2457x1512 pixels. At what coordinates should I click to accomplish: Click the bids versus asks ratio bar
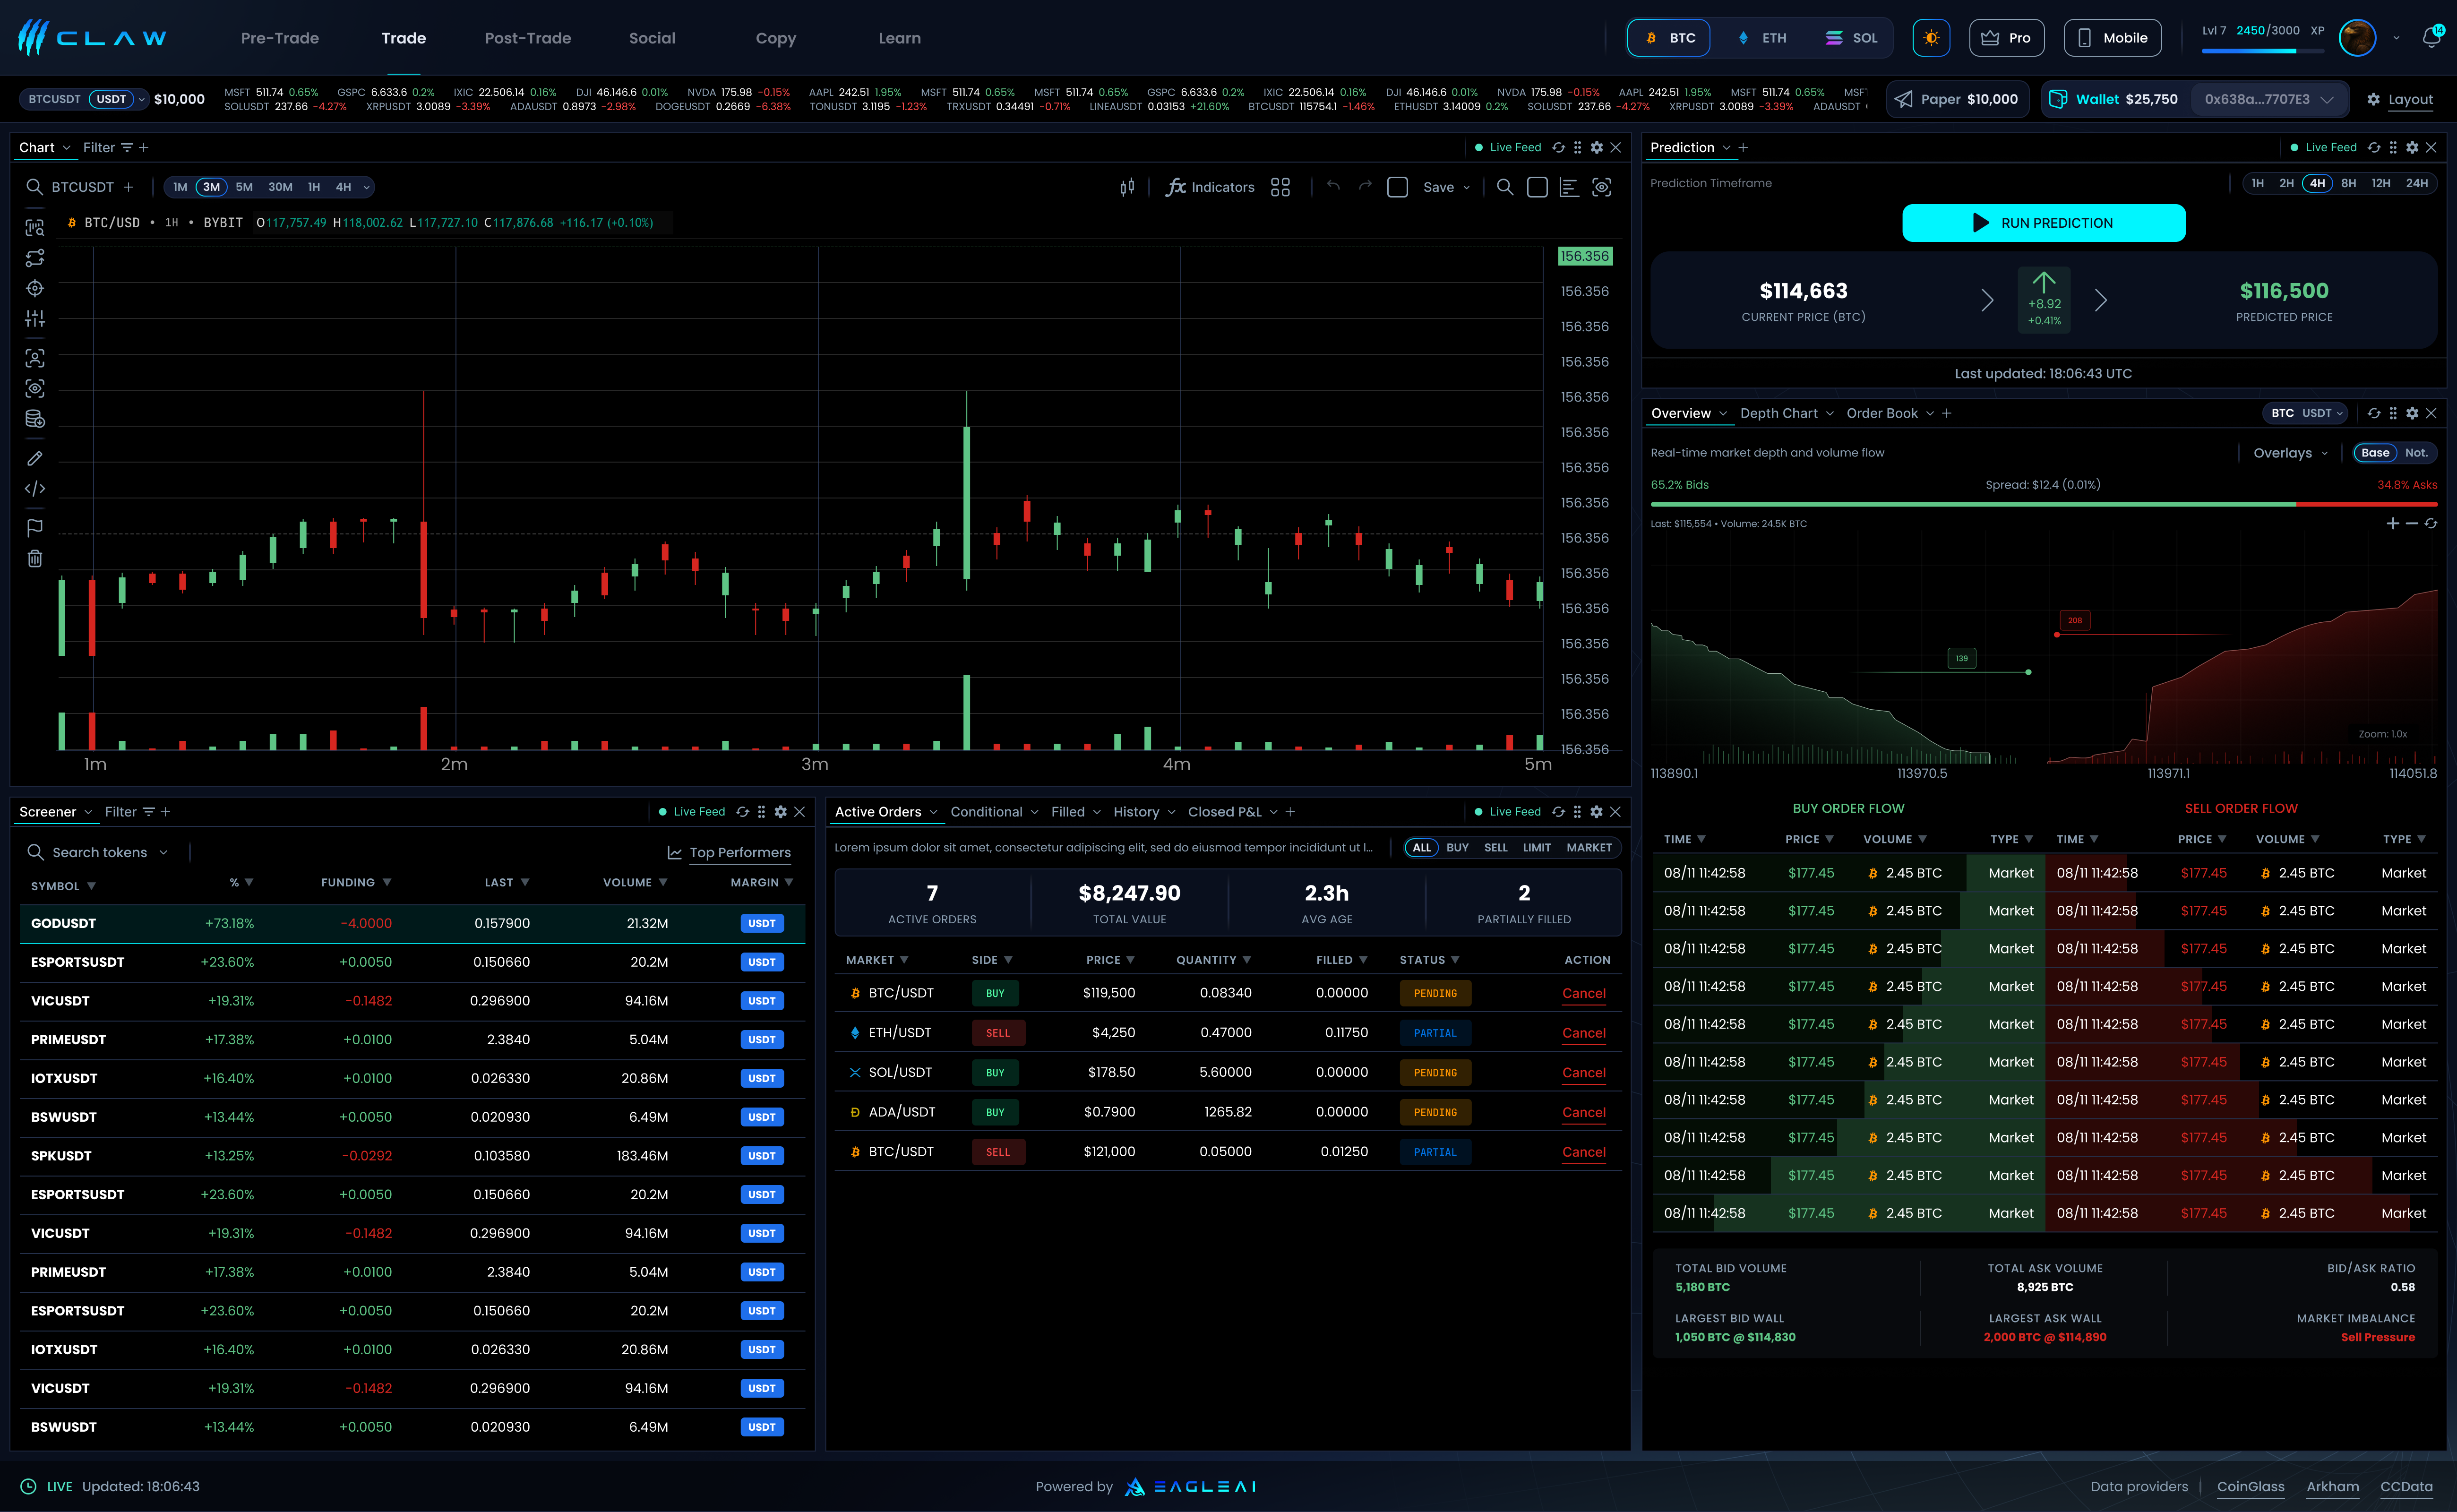pyautogui.click(x=2043, y=504)
